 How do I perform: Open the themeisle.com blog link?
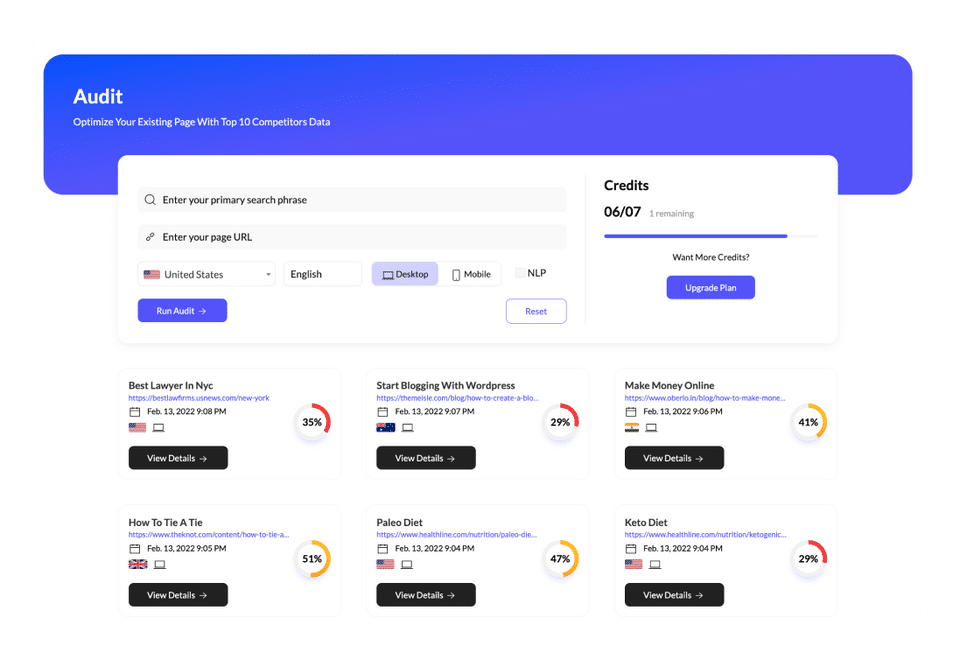pos(457,398)
